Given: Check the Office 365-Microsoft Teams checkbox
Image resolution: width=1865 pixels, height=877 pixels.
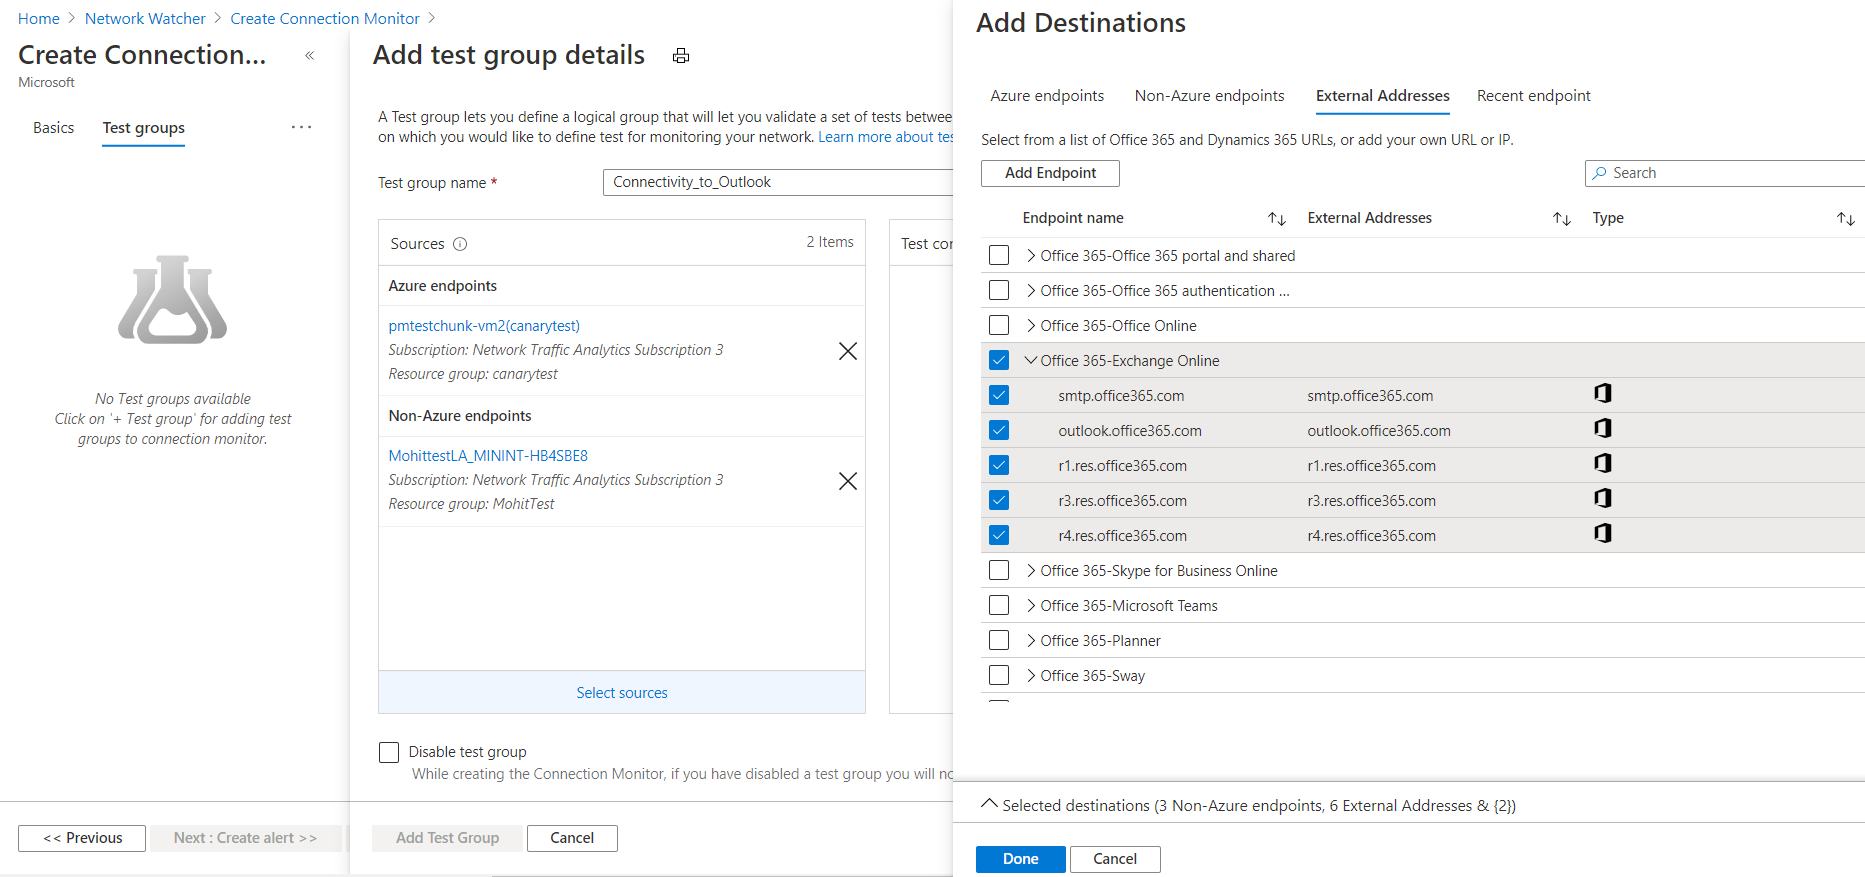Looking at the screenshot, I should (999, 605).
